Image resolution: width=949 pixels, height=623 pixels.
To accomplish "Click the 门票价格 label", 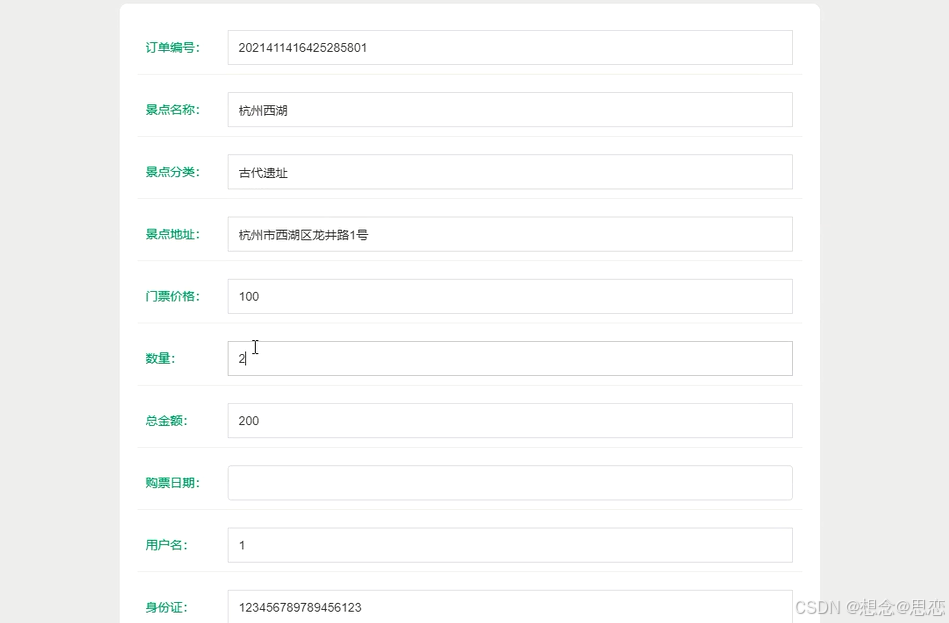I will [x=172, y=296].
